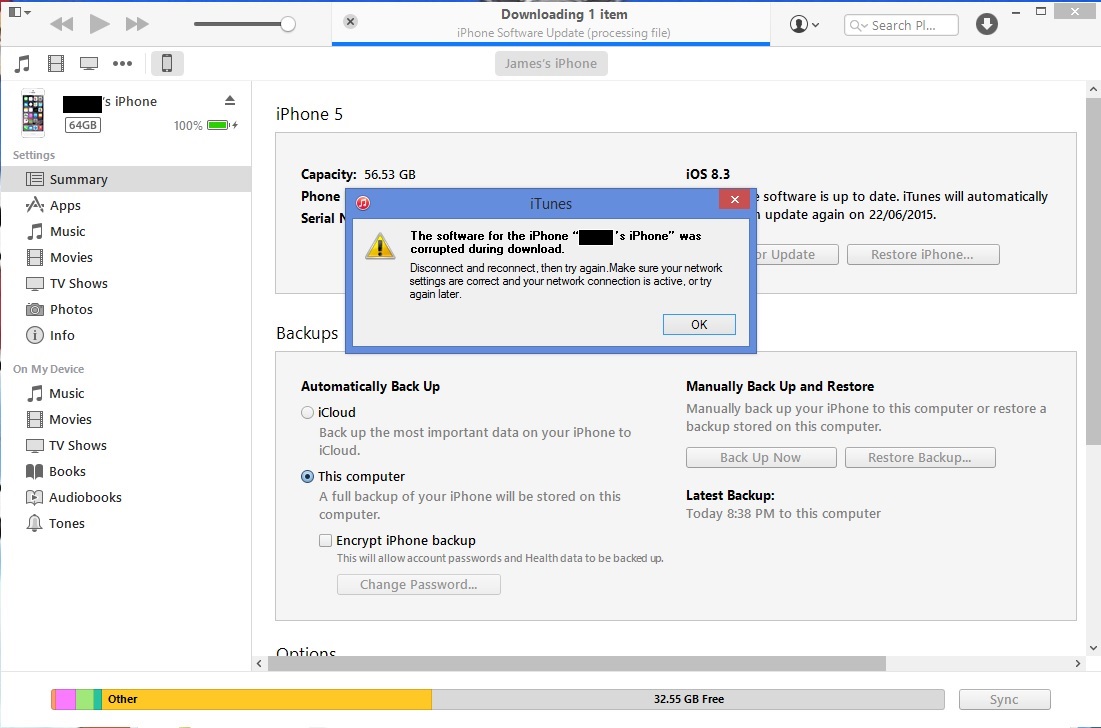Click the 64GB capacity badge
The width and height of the screenshot is (1101, 728).
[83, 125]
